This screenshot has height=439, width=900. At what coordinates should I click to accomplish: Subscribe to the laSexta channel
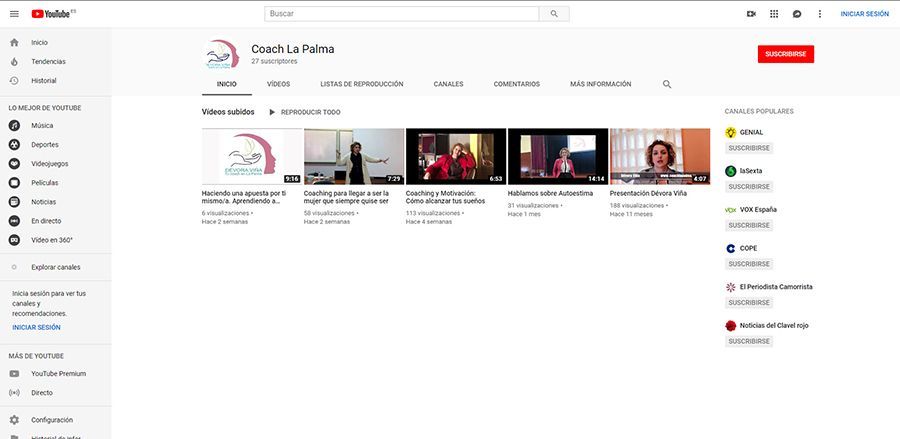[x=748, y=187]
